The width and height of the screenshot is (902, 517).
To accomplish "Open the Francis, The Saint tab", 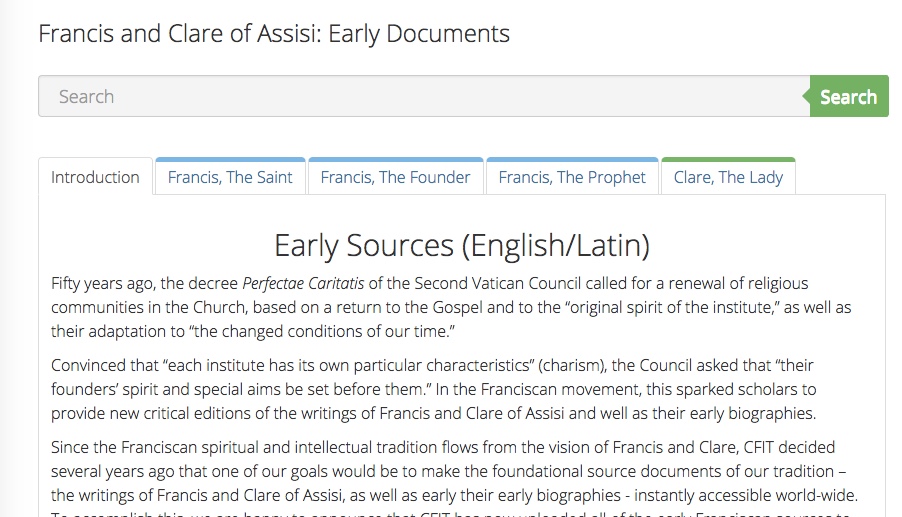I will point(230,177).
